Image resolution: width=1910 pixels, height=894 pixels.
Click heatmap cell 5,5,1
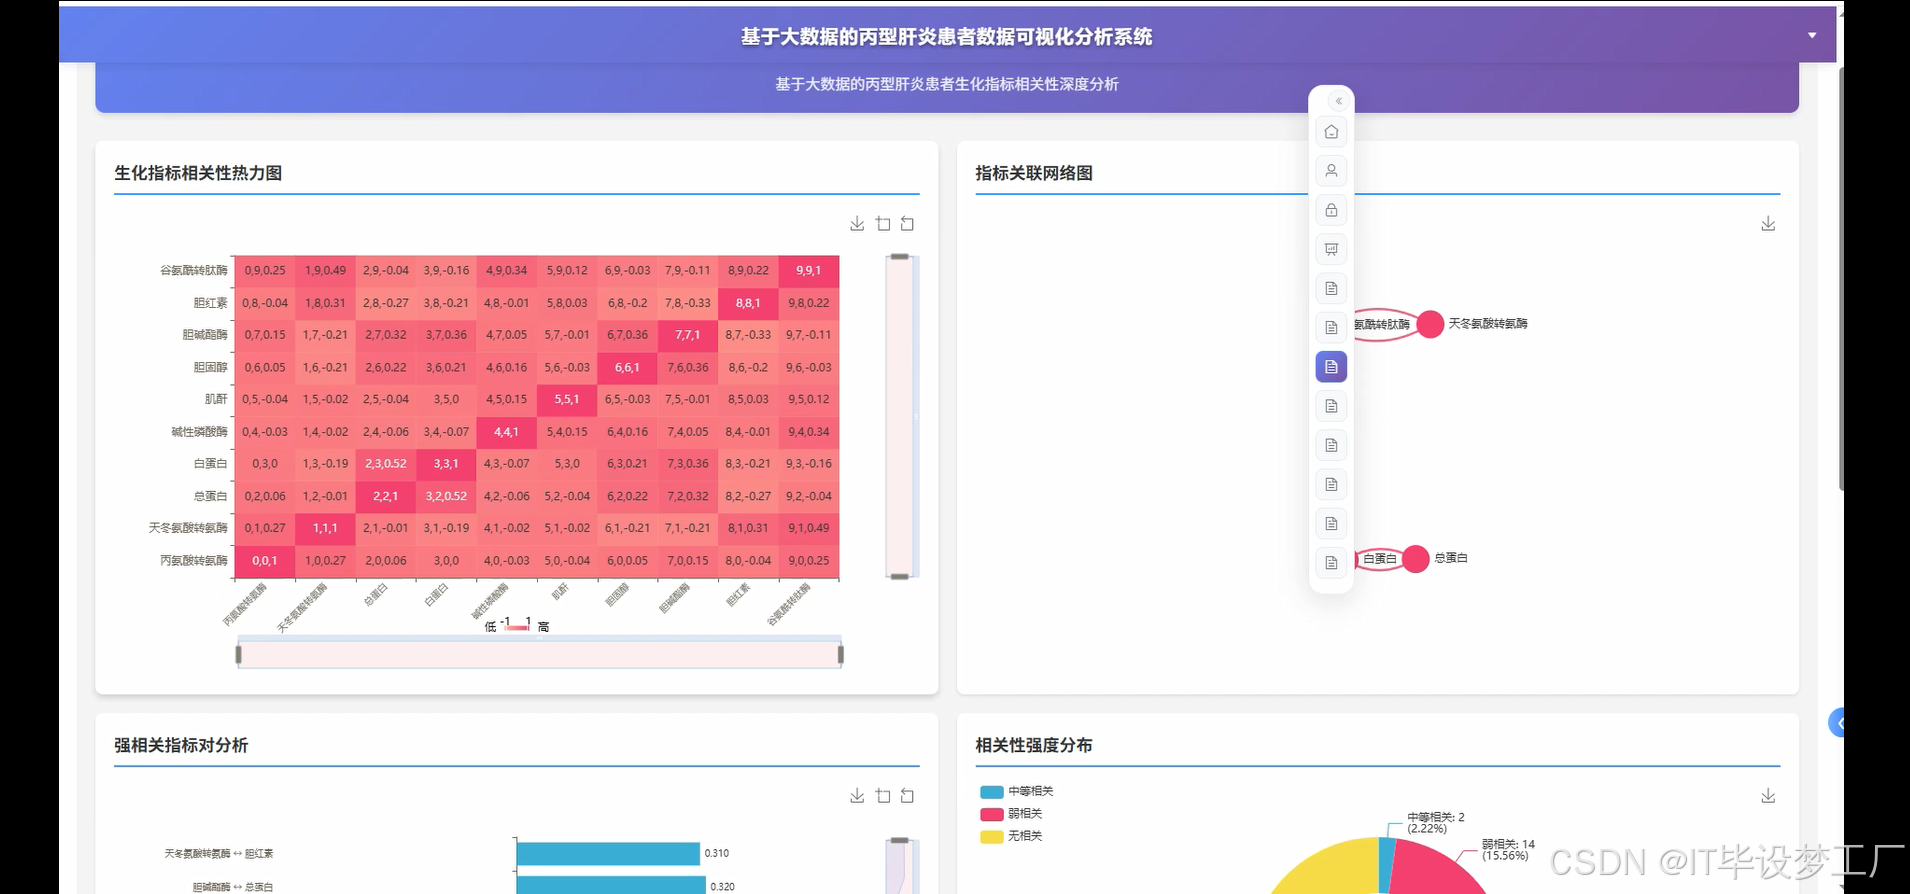(x=567, y=400)
